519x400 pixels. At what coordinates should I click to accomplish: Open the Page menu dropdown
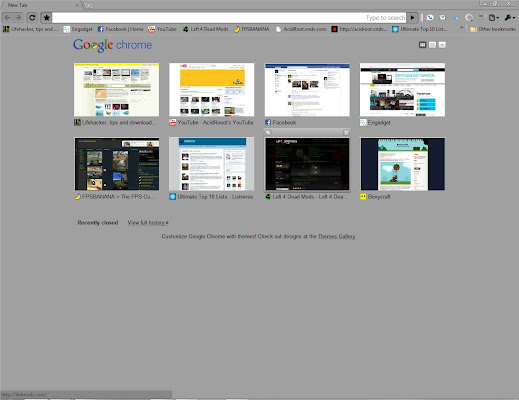[x=494, y=18]
